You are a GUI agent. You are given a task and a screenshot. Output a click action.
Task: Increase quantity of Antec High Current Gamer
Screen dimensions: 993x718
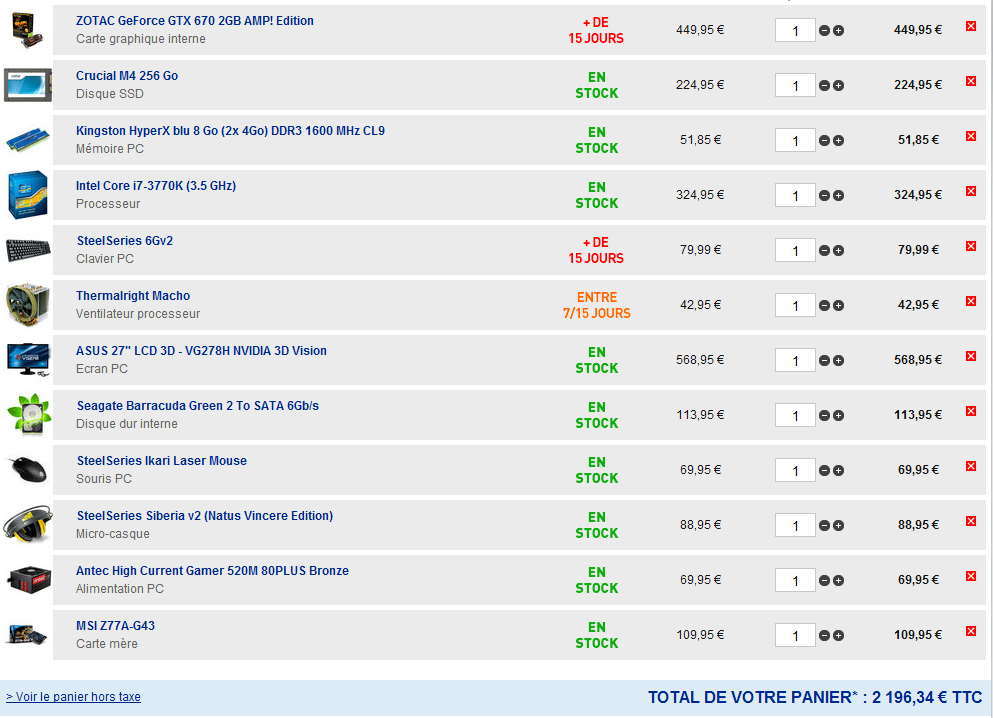pyautogui.click(x=838, y=581)
